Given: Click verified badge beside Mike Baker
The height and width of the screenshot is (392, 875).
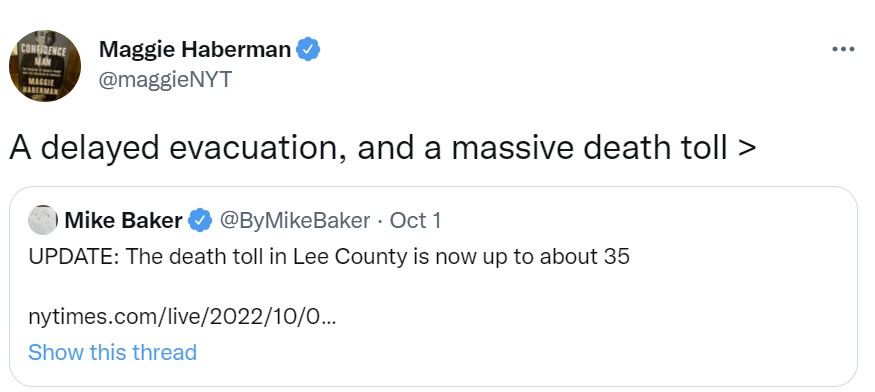Looking at the screenshot, I should 200,221.
